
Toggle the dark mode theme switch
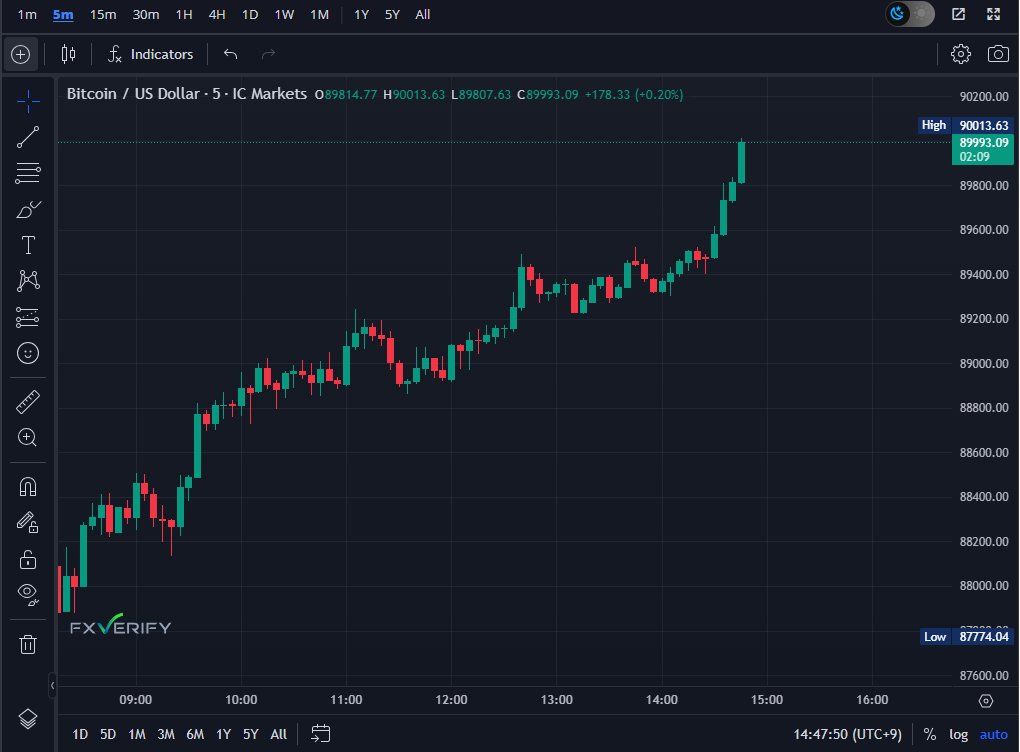909,14
